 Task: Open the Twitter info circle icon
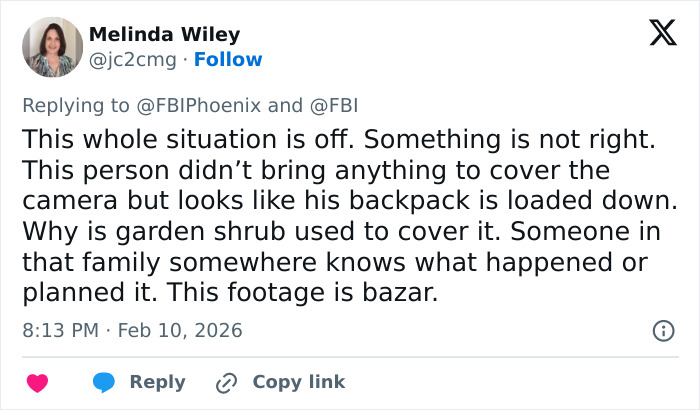(x=662, y=330)
